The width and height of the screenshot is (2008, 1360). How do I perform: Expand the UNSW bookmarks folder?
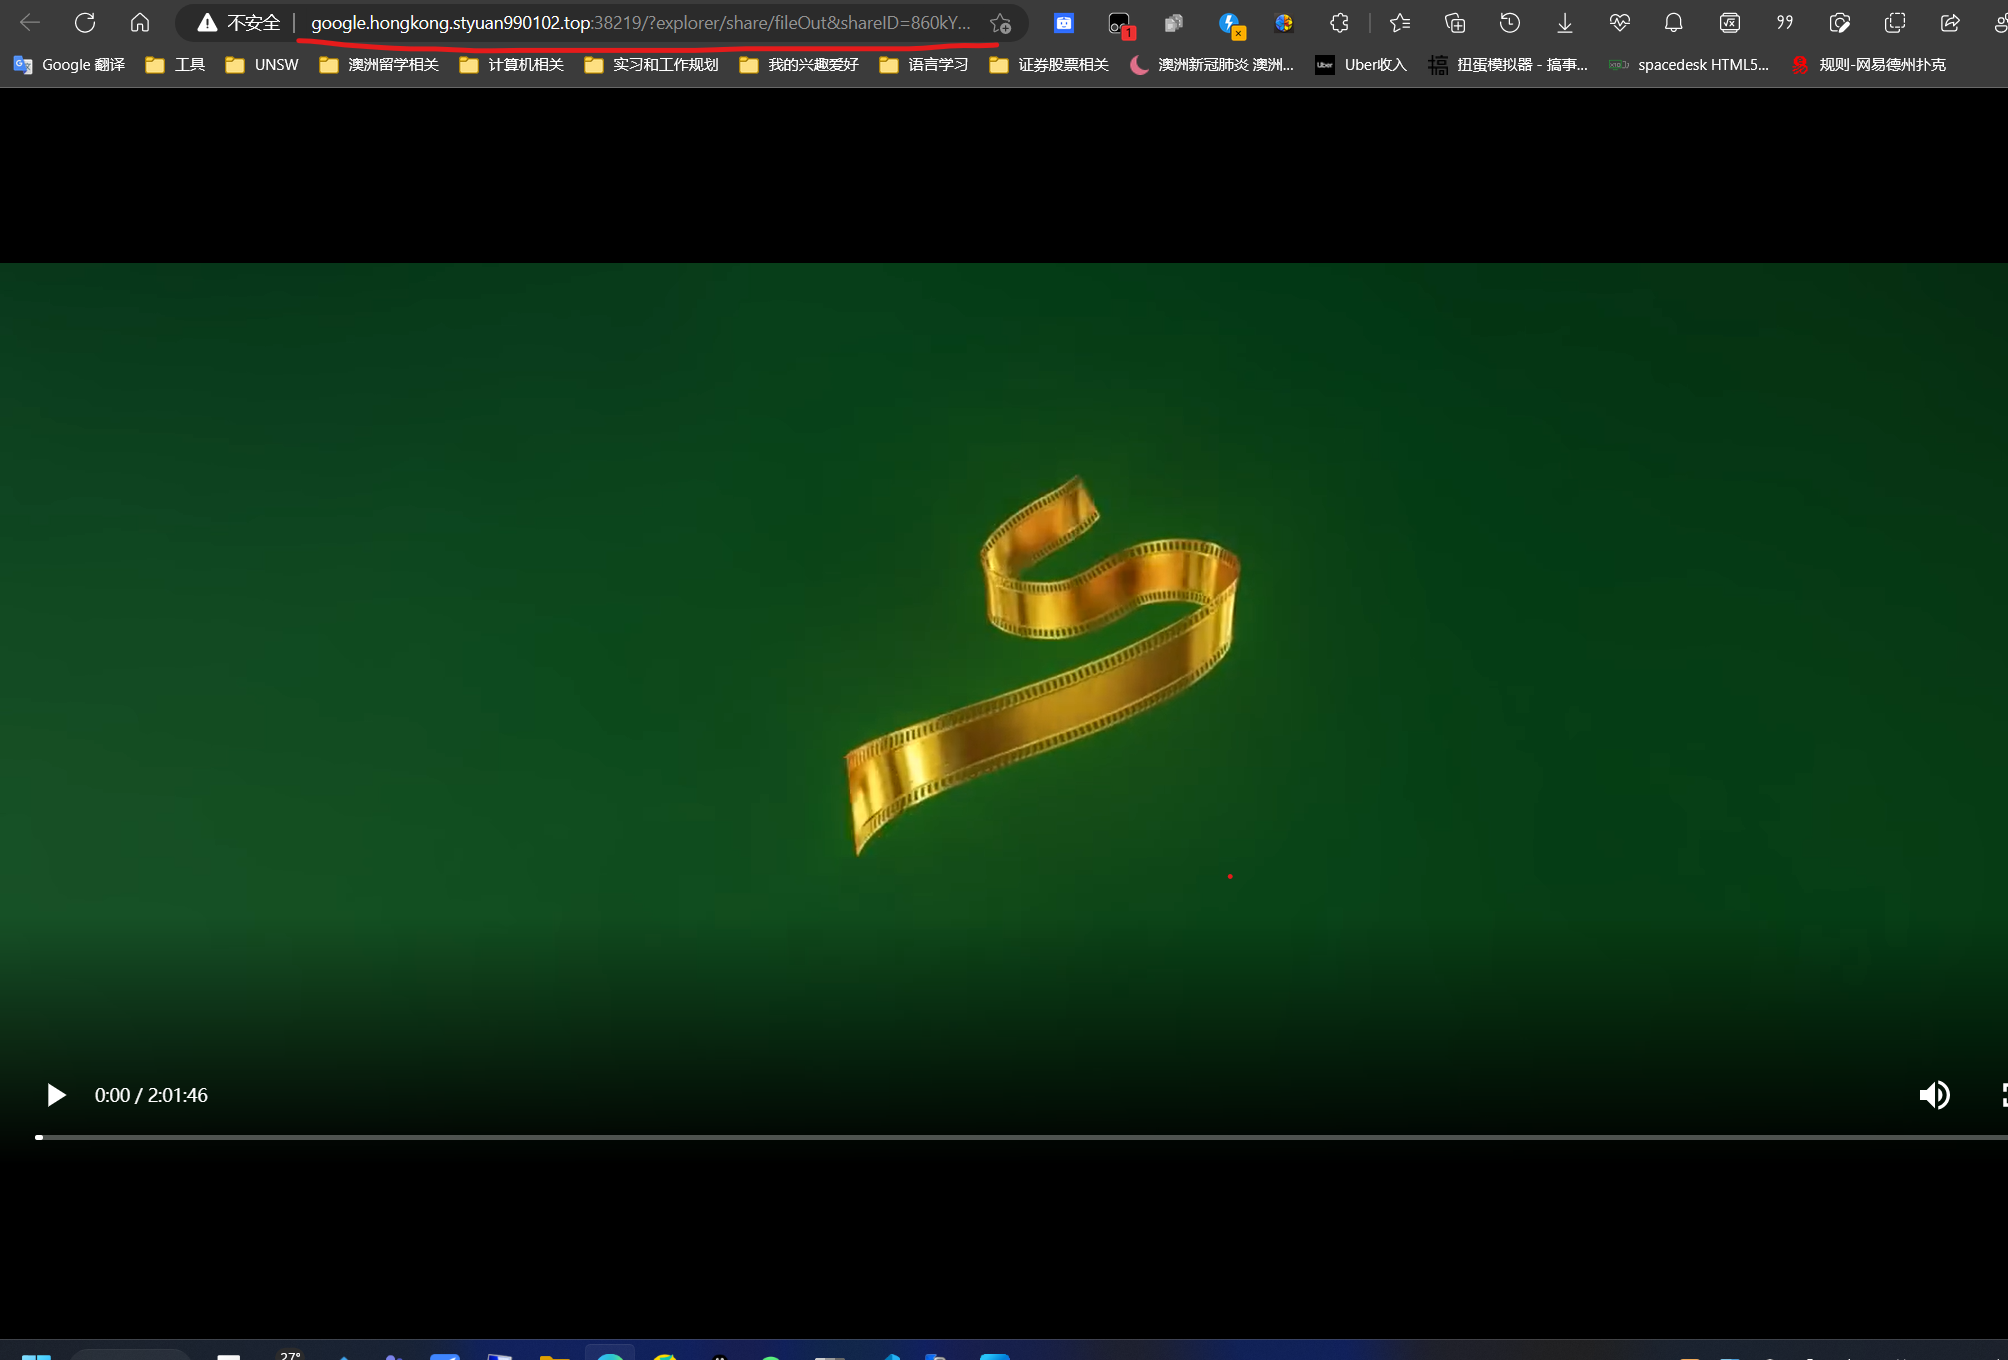(263, 65)
